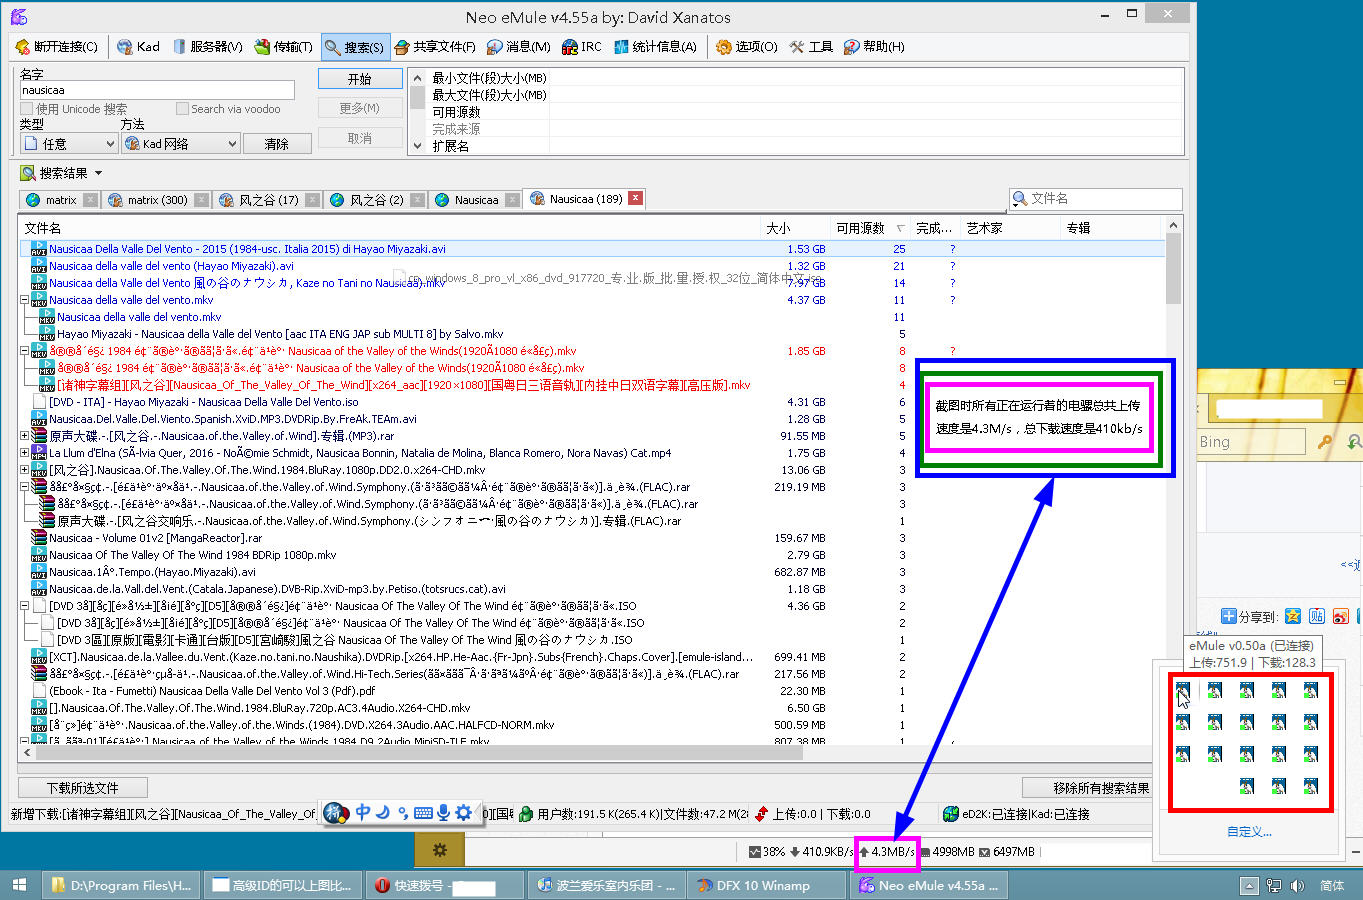
Task: Close the 'Nausicaa (189)' search tab
Action: [x=635, y=198]
